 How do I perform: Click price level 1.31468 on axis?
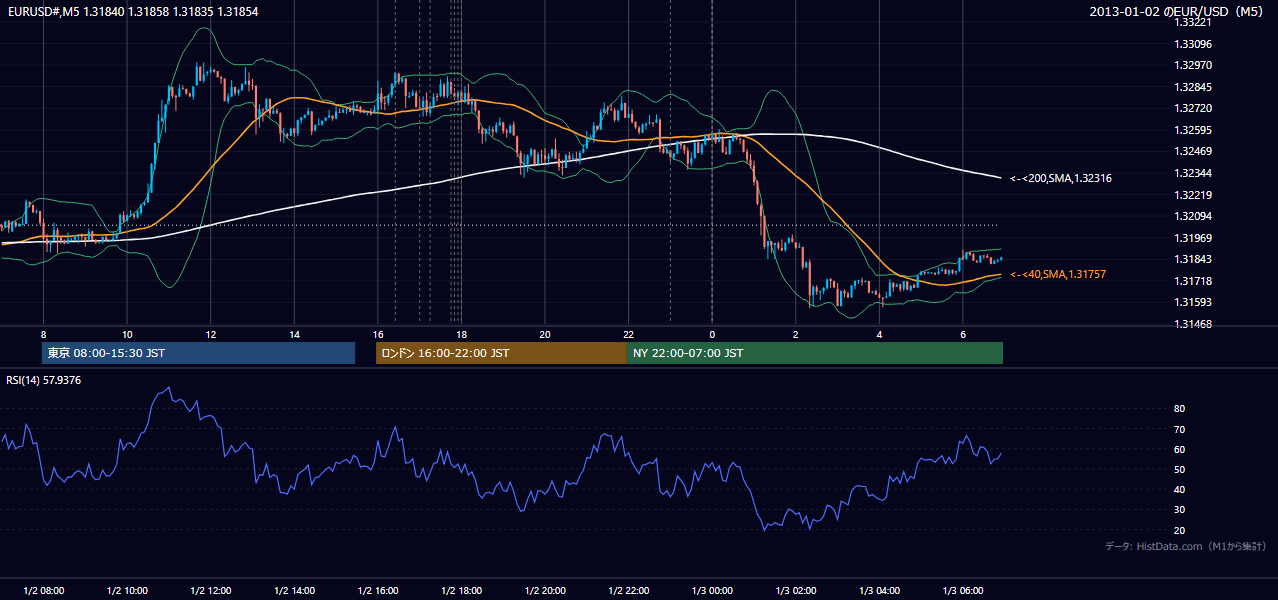coord(1193,324)
